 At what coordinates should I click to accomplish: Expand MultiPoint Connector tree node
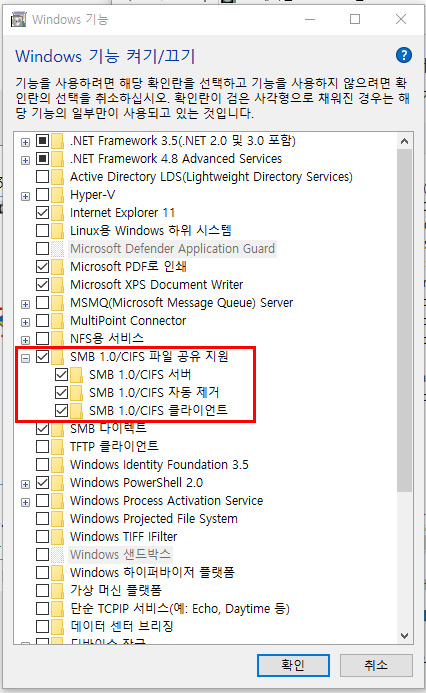26,322
